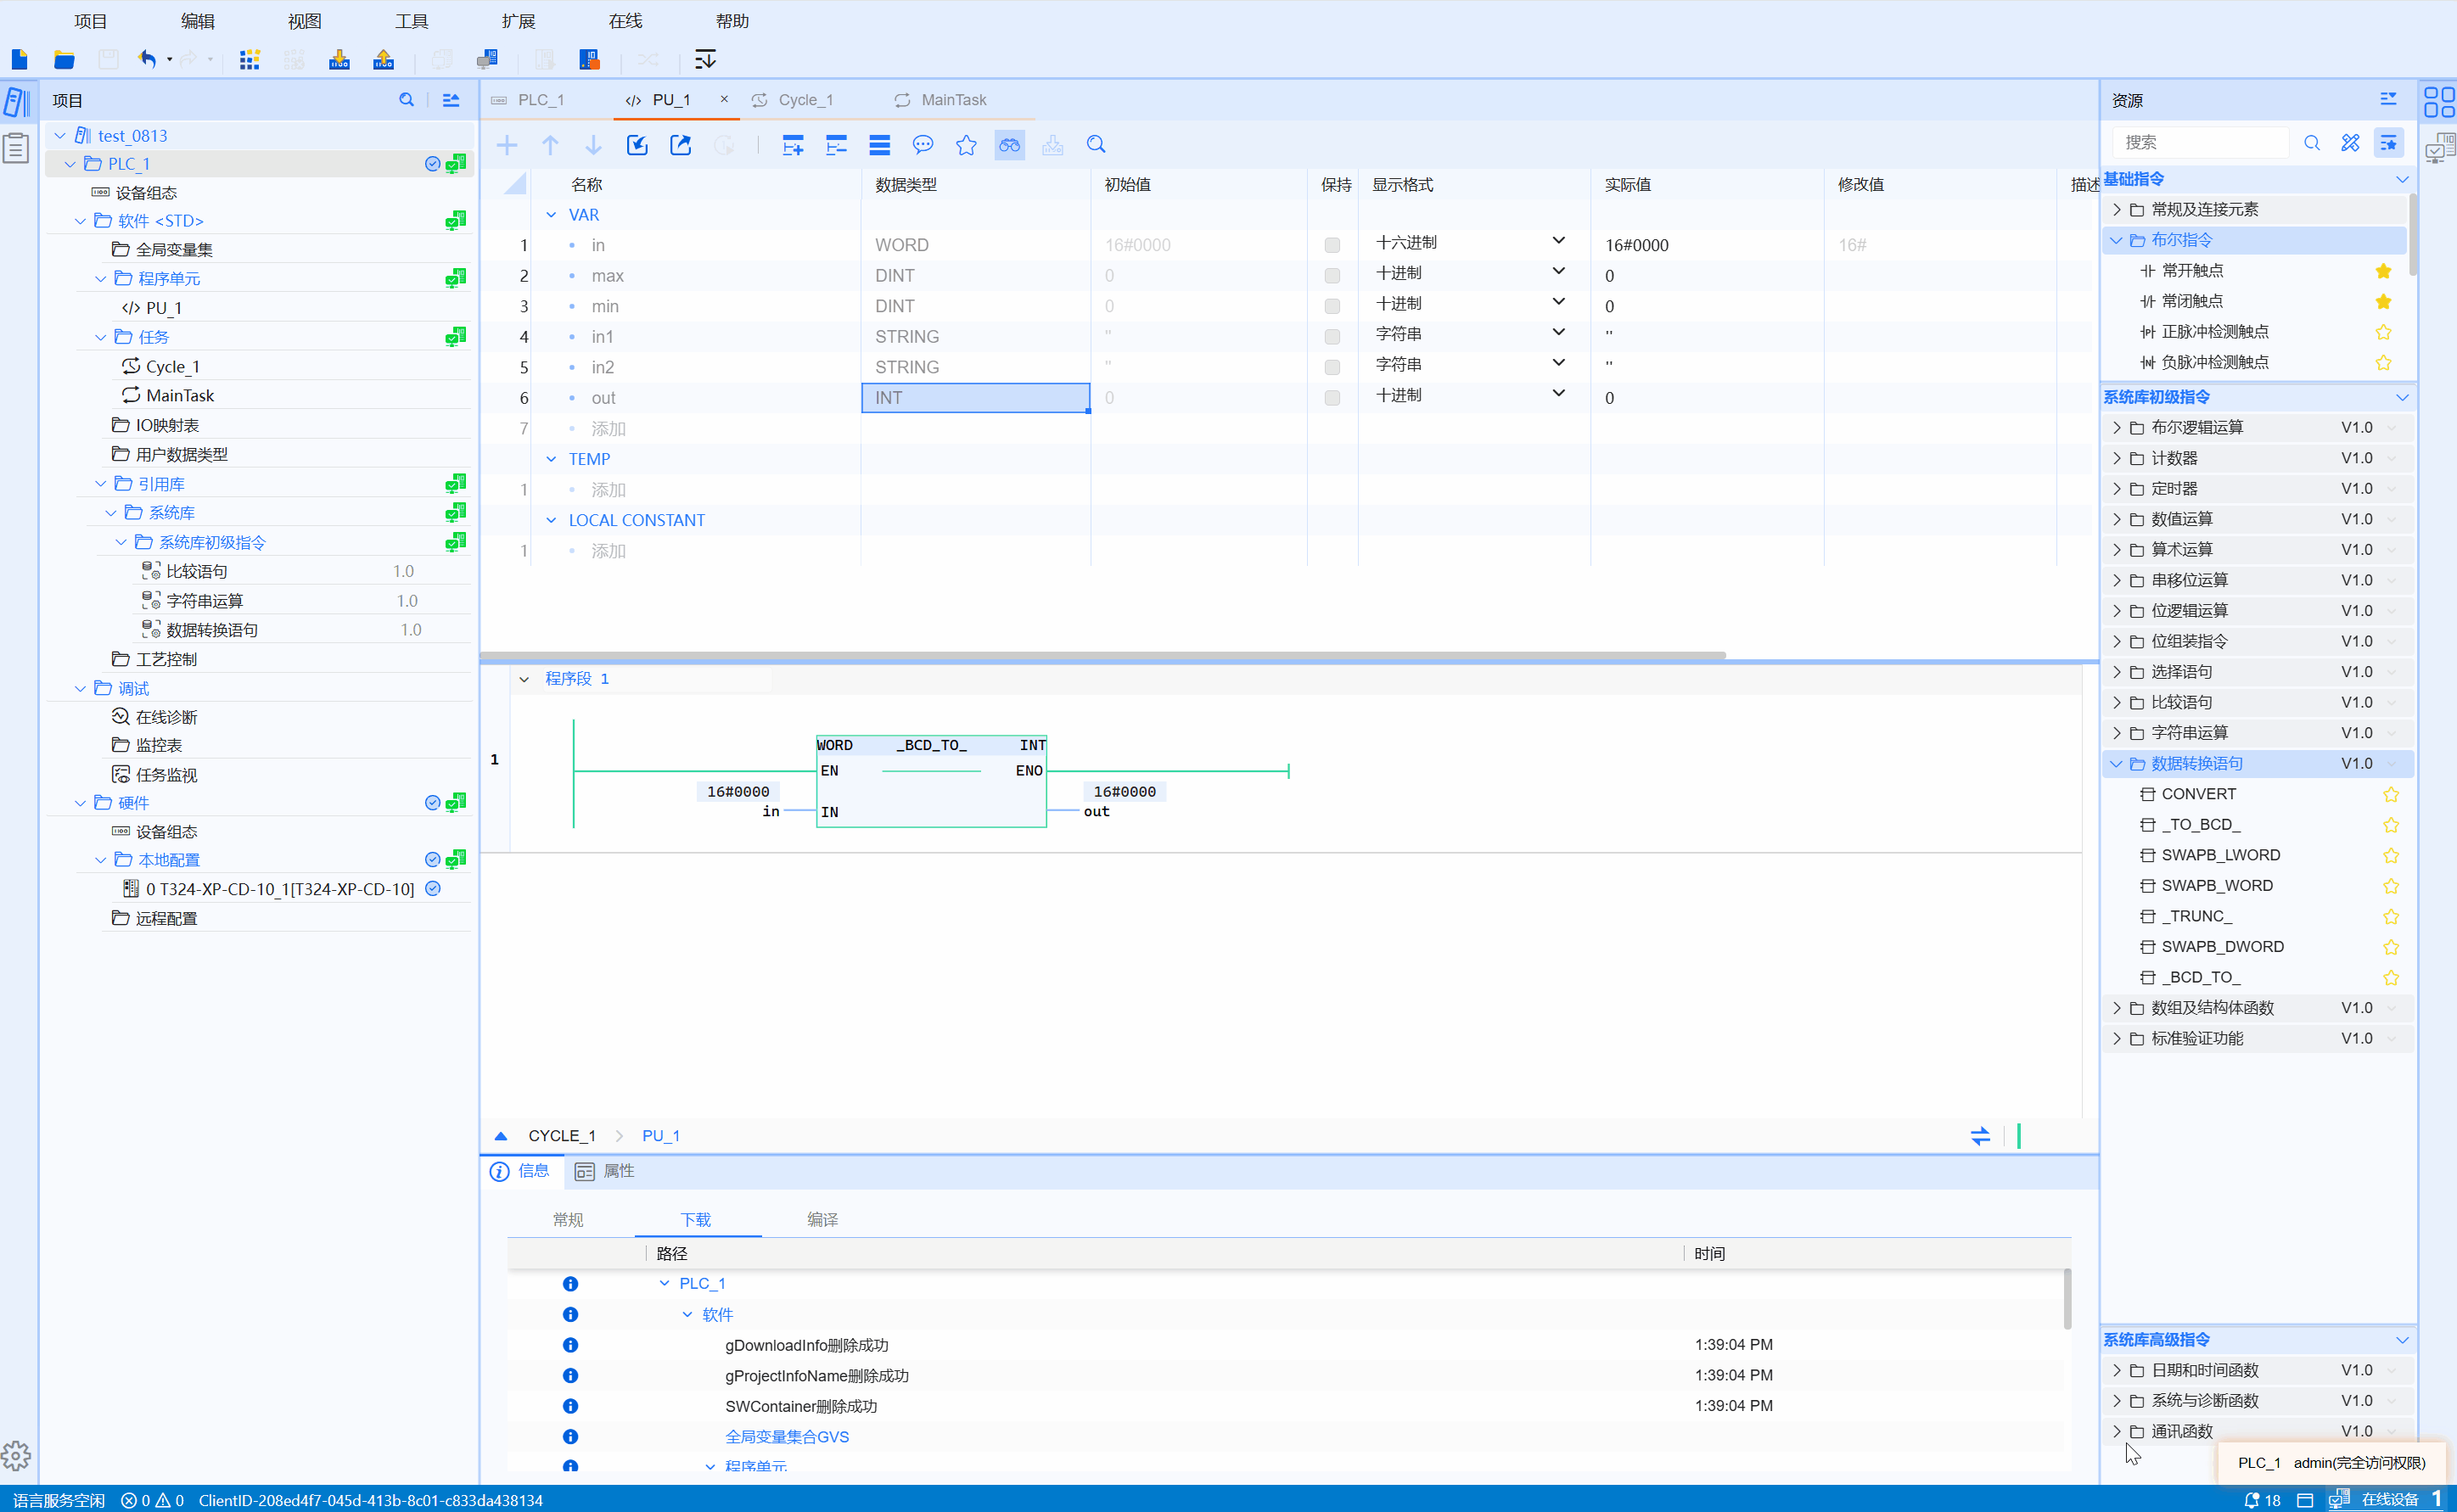Click the resource search input field
The height and width of the screenshot is (1512, 2457).
pyautogui.click(x=2200, y=142)
